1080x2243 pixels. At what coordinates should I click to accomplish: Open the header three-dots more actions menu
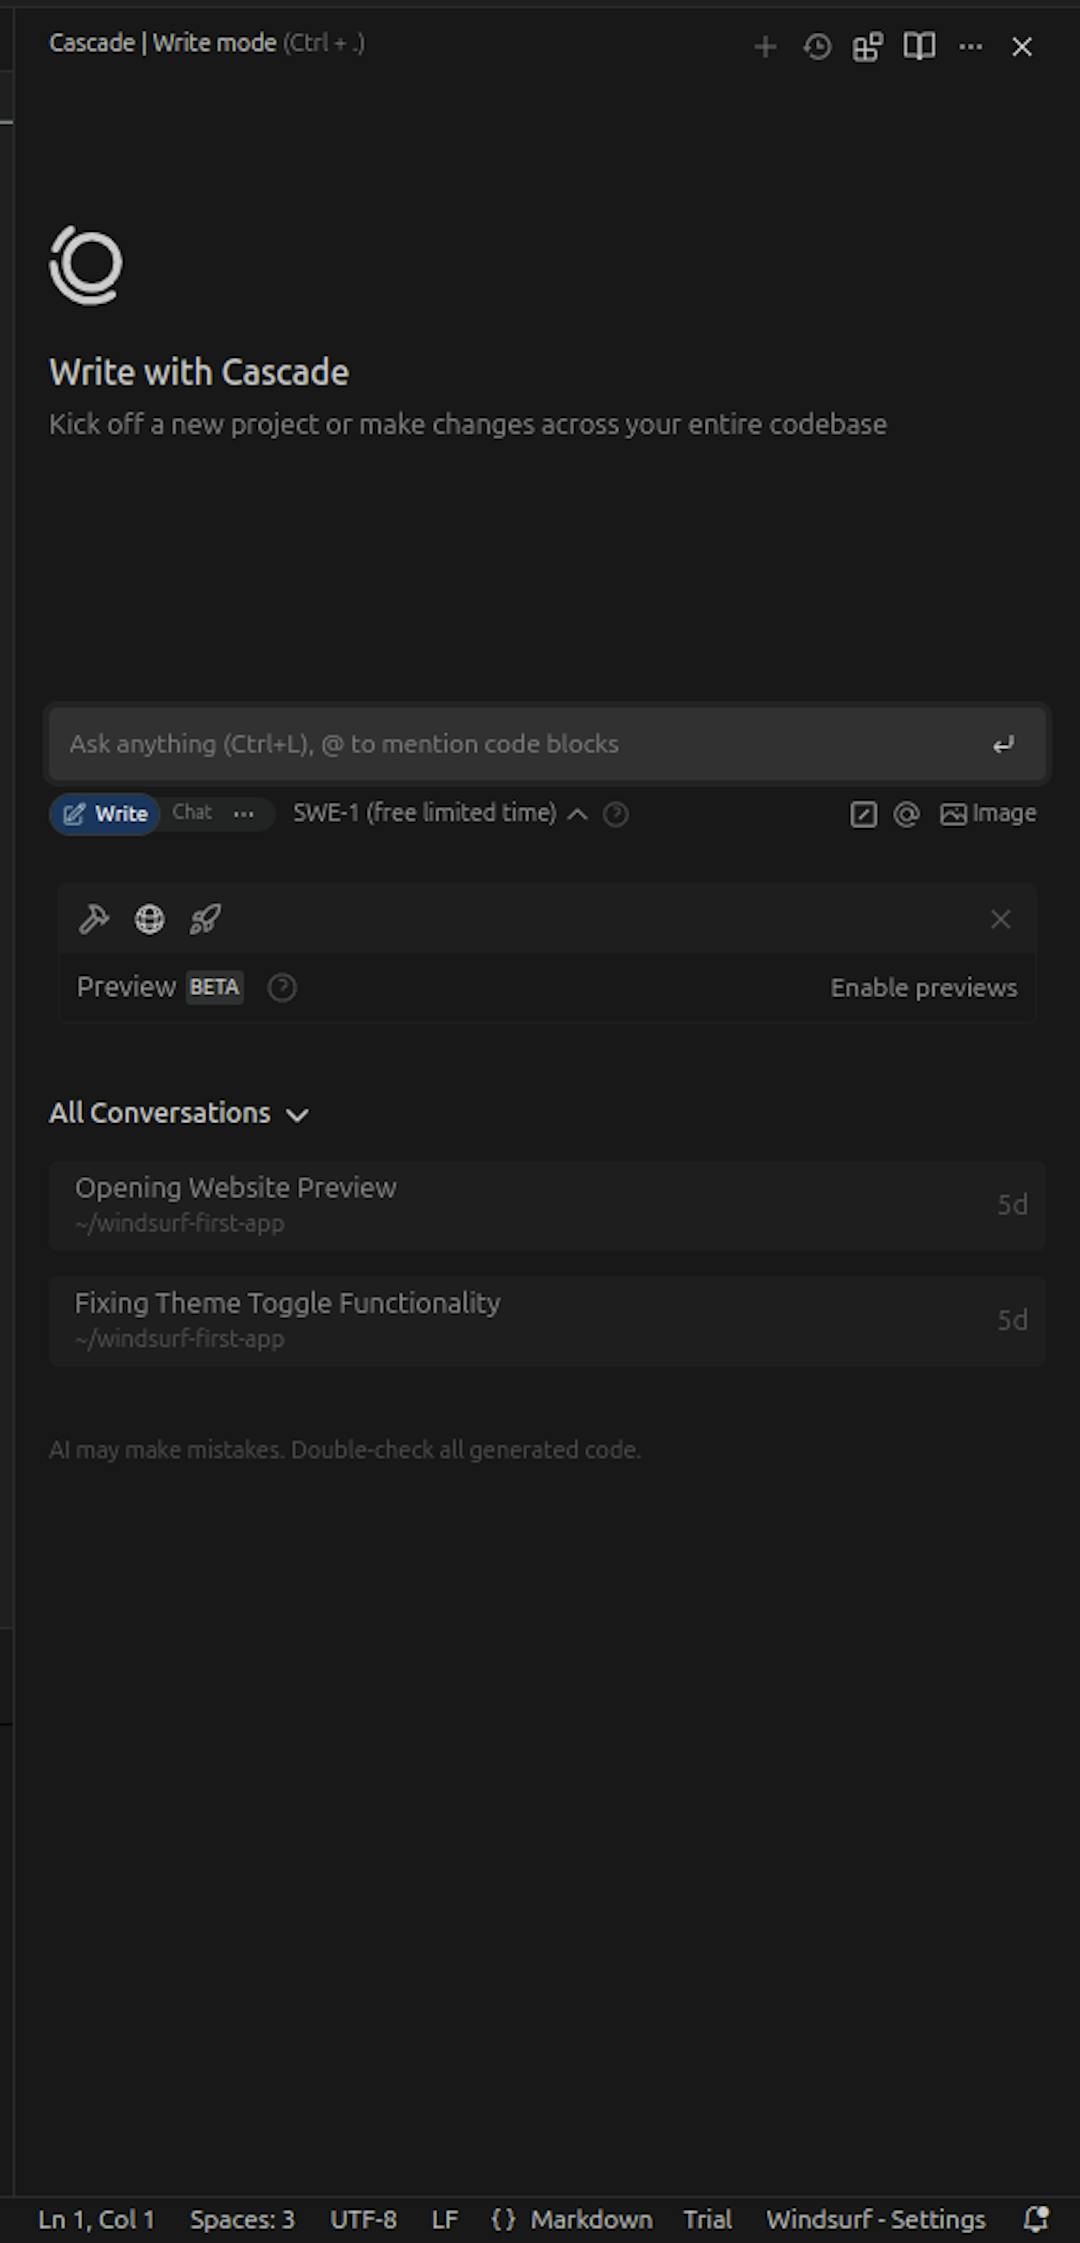(x=970, y=47)
